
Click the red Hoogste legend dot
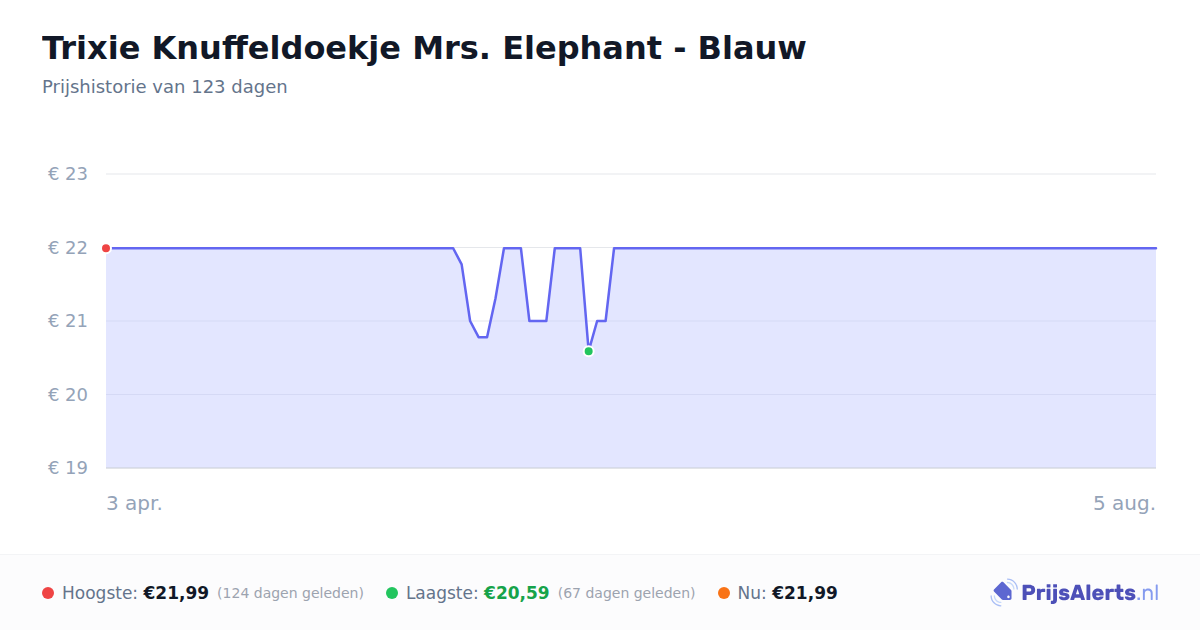[x=48, y=593]
